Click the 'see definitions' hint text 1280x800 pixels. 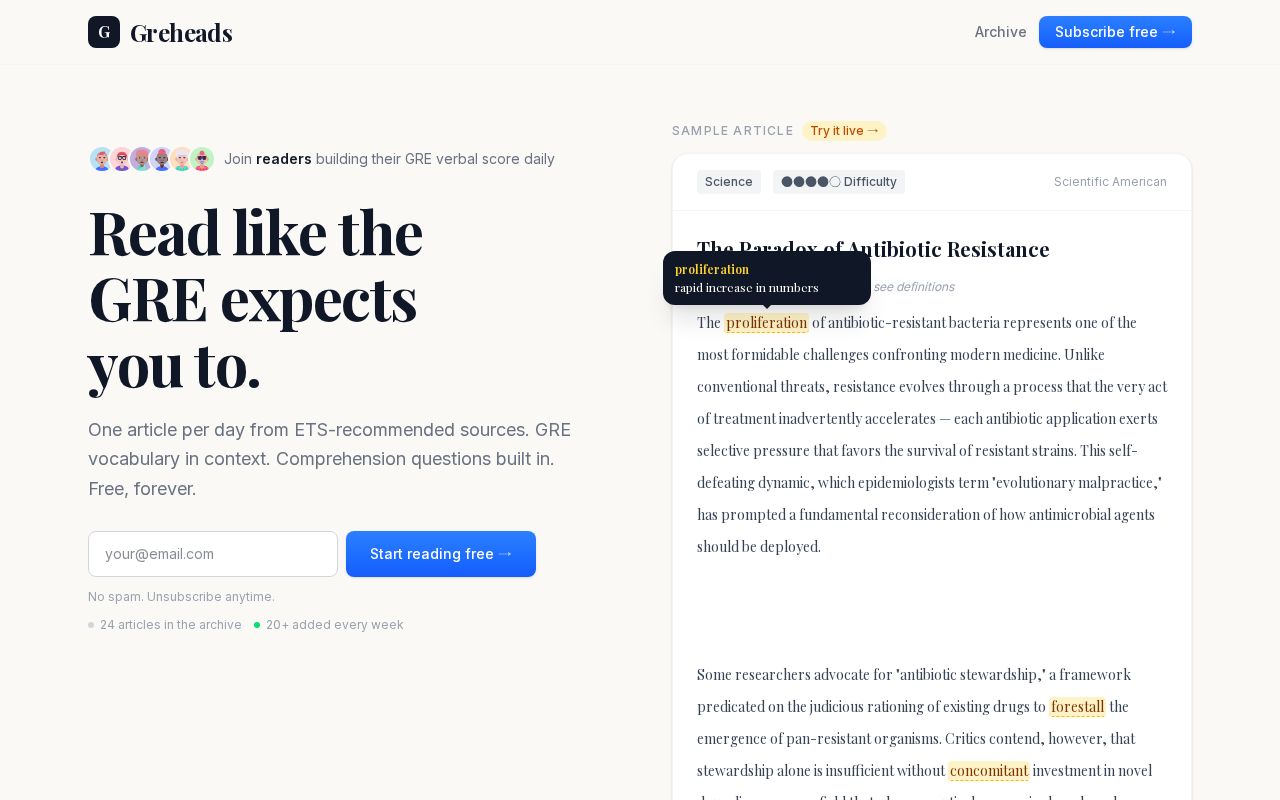tap(914, 287)
